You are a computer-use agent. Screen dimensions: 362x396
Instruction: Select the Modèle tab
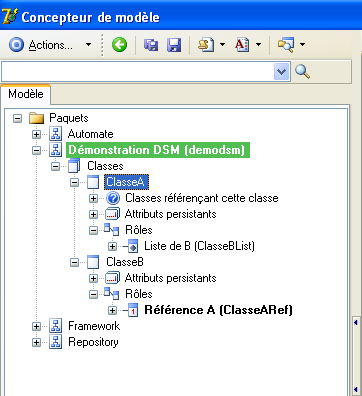coord(26,94)
